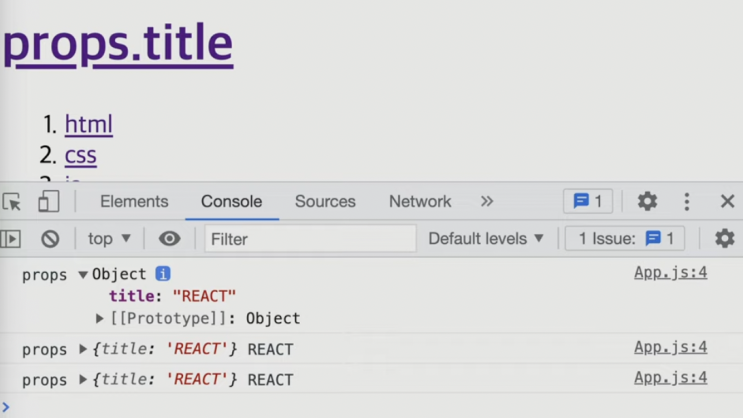Toggle the device toolbar icon
The width and height of the screenshot is (743, 418).
pos(48,202)
